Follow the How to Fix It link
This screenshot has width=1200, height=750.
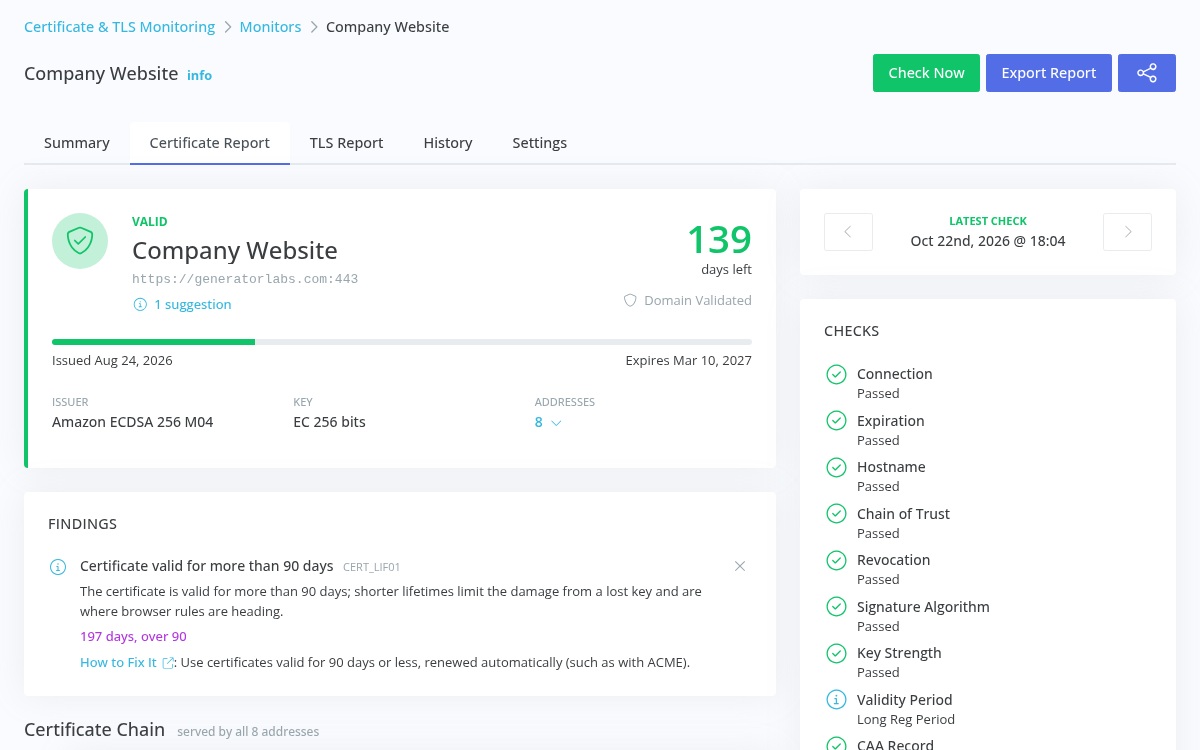118,662
